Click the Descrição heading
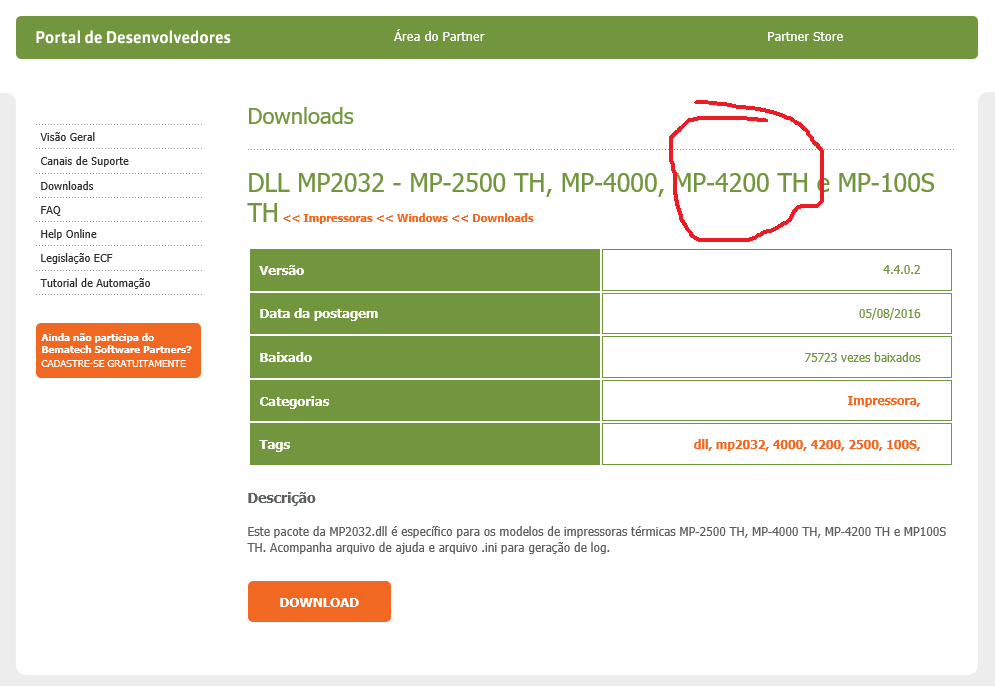The height and width of the screenshot is (686, 995). [x=281, y=498]
